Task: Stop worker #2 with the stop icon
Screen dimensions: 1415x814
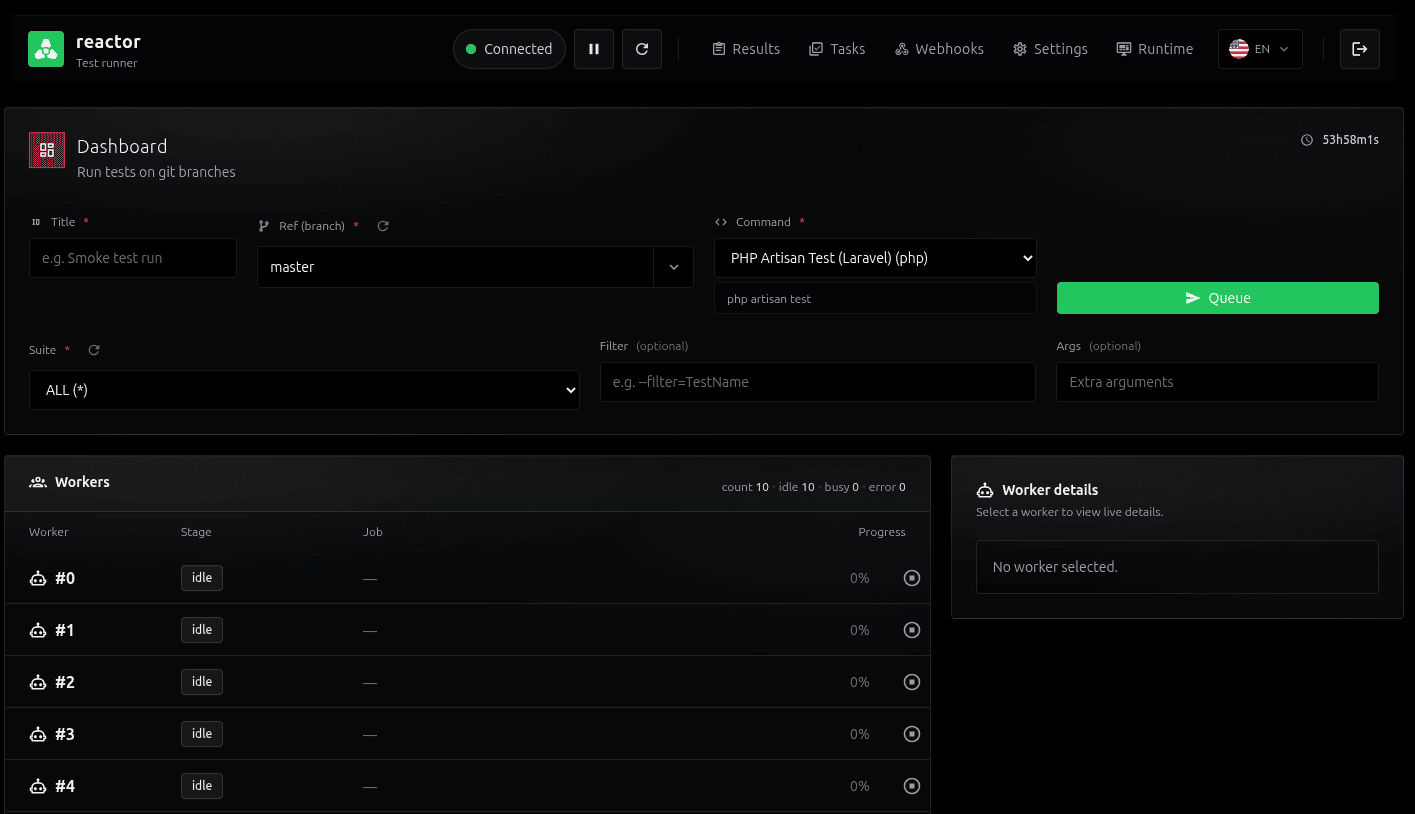Action: point(912,682)
